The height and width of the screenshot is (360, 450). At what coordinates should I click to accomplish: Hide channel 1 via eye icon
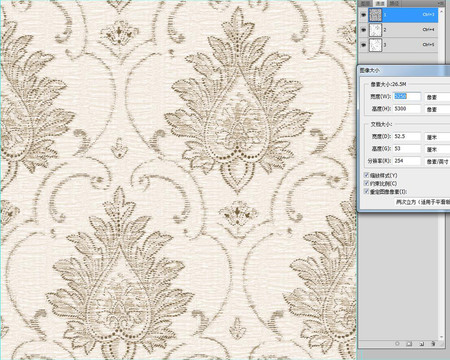(x=363, y=15)
